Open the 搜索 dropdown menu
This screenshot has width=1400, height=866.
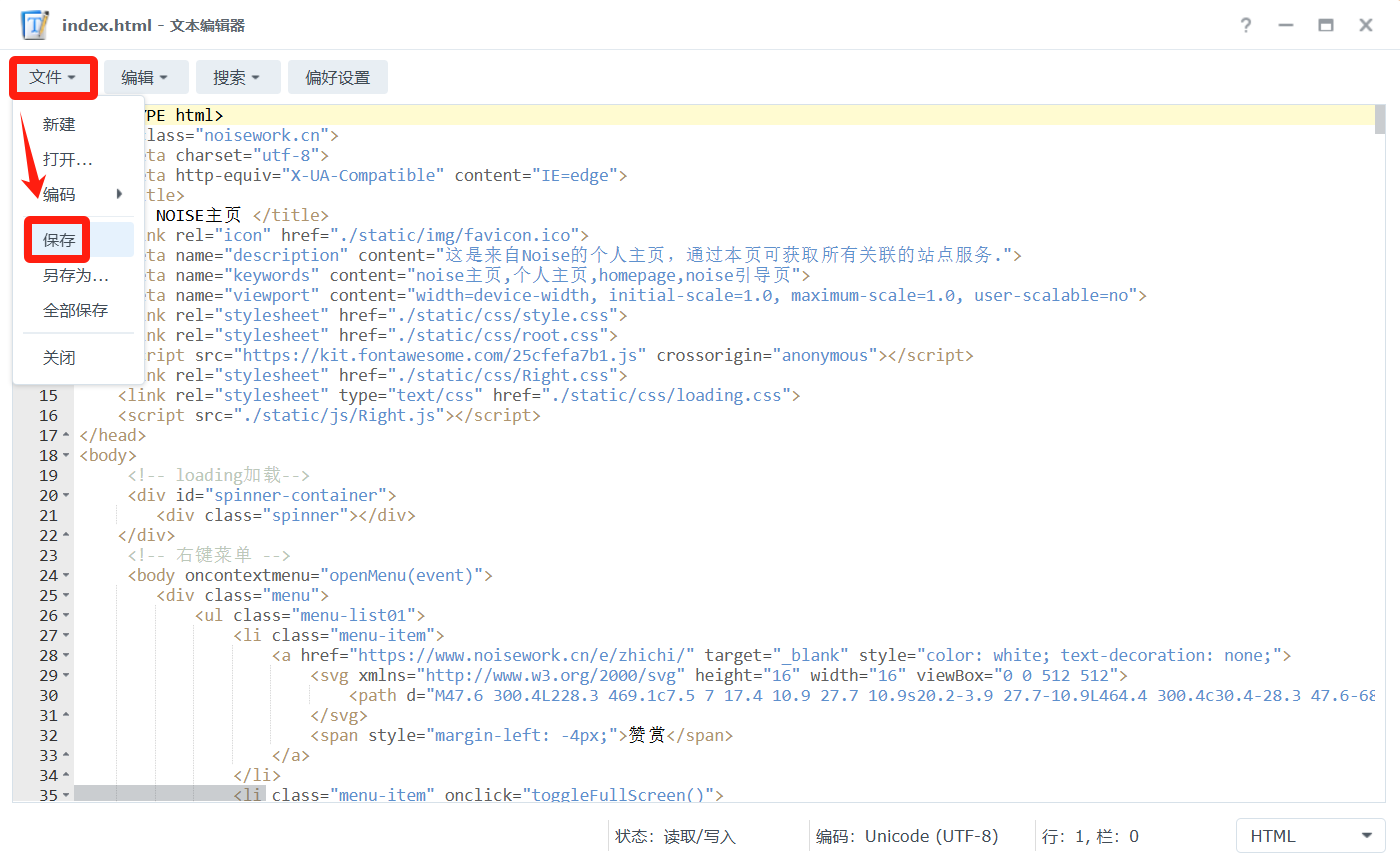[236, 77]
